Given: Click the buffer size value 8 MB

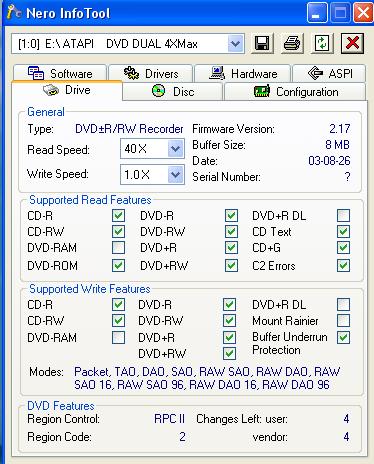Looking at the screenshot, I should 337,145.
